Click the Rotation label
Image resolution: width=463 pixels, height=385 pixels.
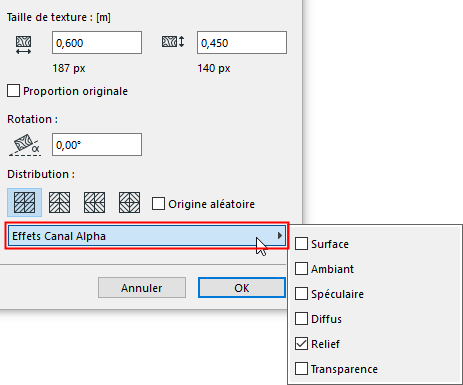tap(32, 119)
